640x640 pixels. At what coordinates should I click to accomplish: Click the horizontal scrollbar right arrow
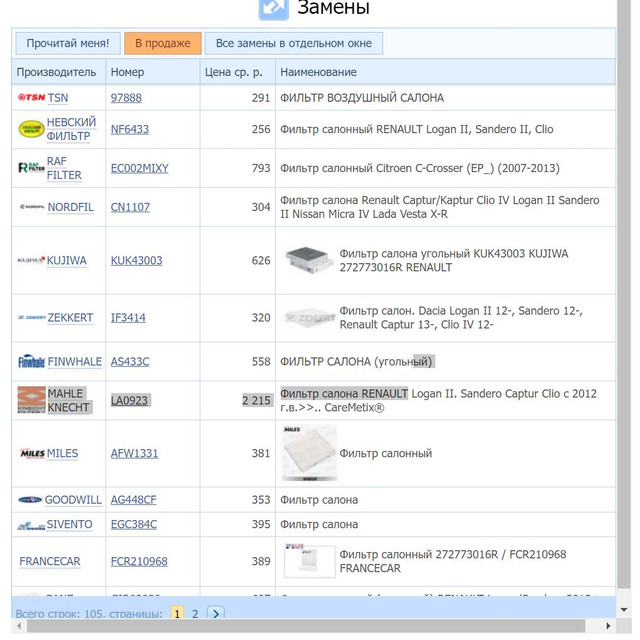608,626
